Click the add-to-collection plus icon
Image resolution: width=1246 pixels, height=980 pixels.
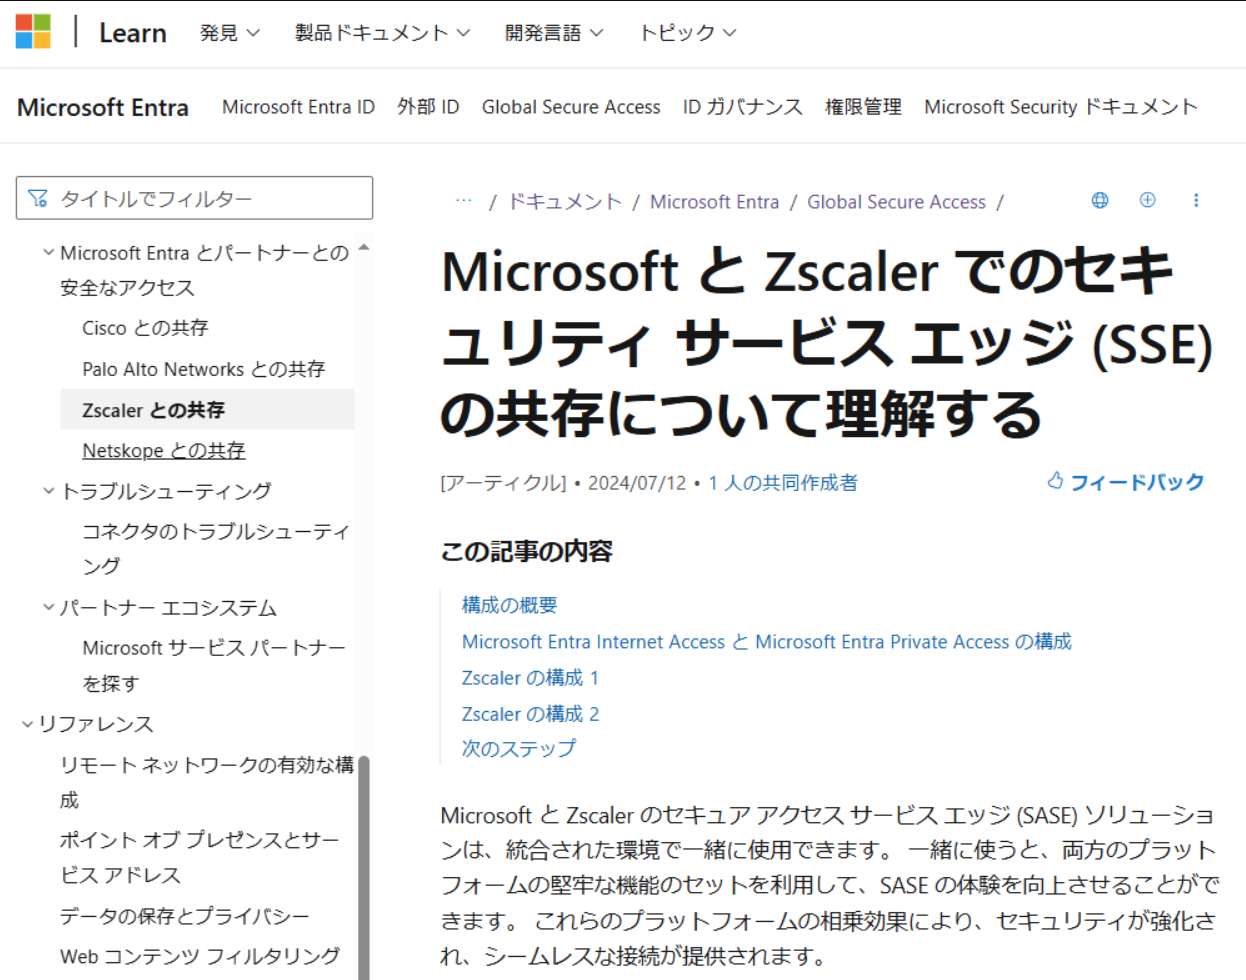1148,200
